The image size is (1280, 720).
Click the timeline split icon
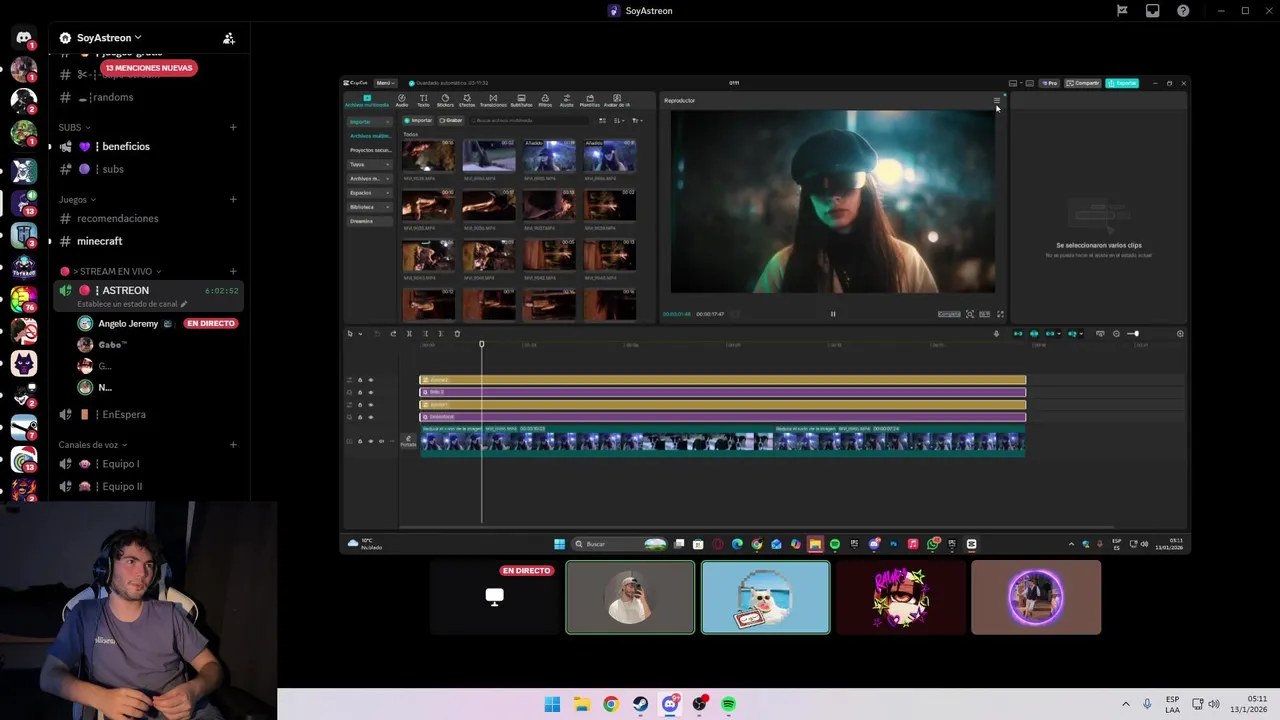tap(409, 334)
